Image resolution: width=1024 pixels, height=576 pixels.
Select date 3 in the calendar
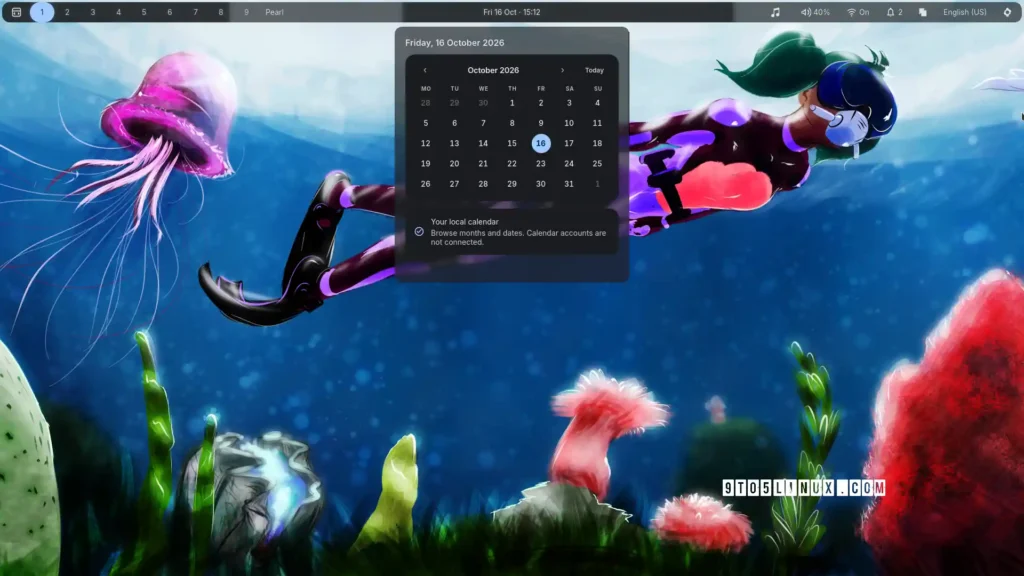[x=569, y=103]
